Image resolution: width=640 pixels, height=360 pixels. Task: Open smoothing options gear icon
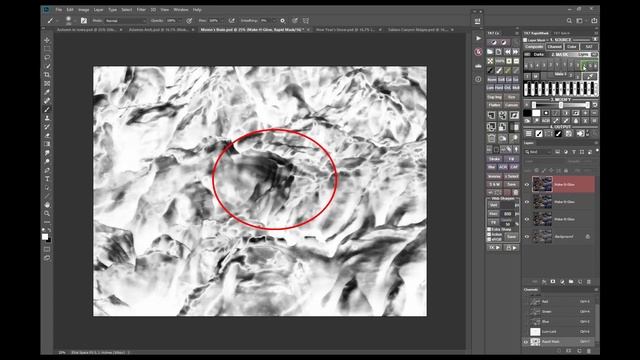[x=282, y=20]
